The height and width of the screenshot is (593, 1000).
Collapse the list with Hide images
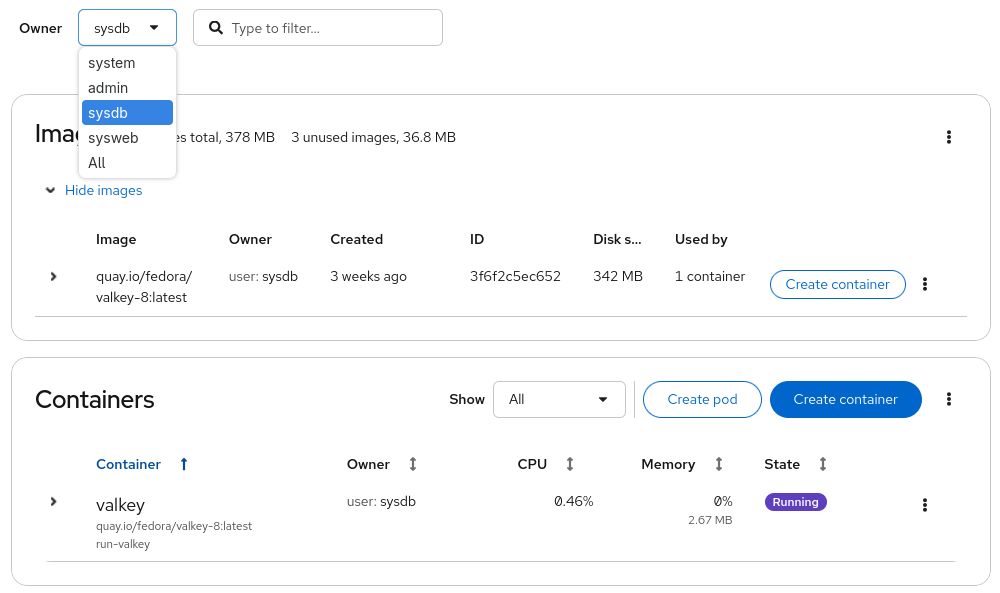[x=103, y=190]
